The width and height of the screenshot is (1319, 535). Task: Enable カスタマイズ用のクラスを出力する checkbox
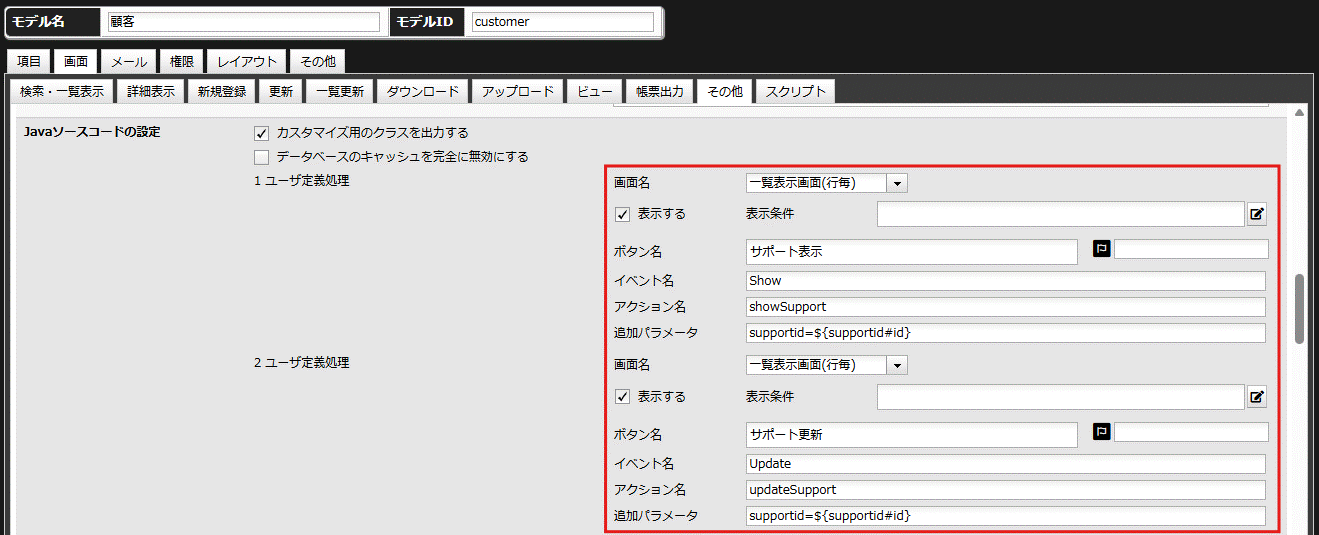tap(262, 133)
